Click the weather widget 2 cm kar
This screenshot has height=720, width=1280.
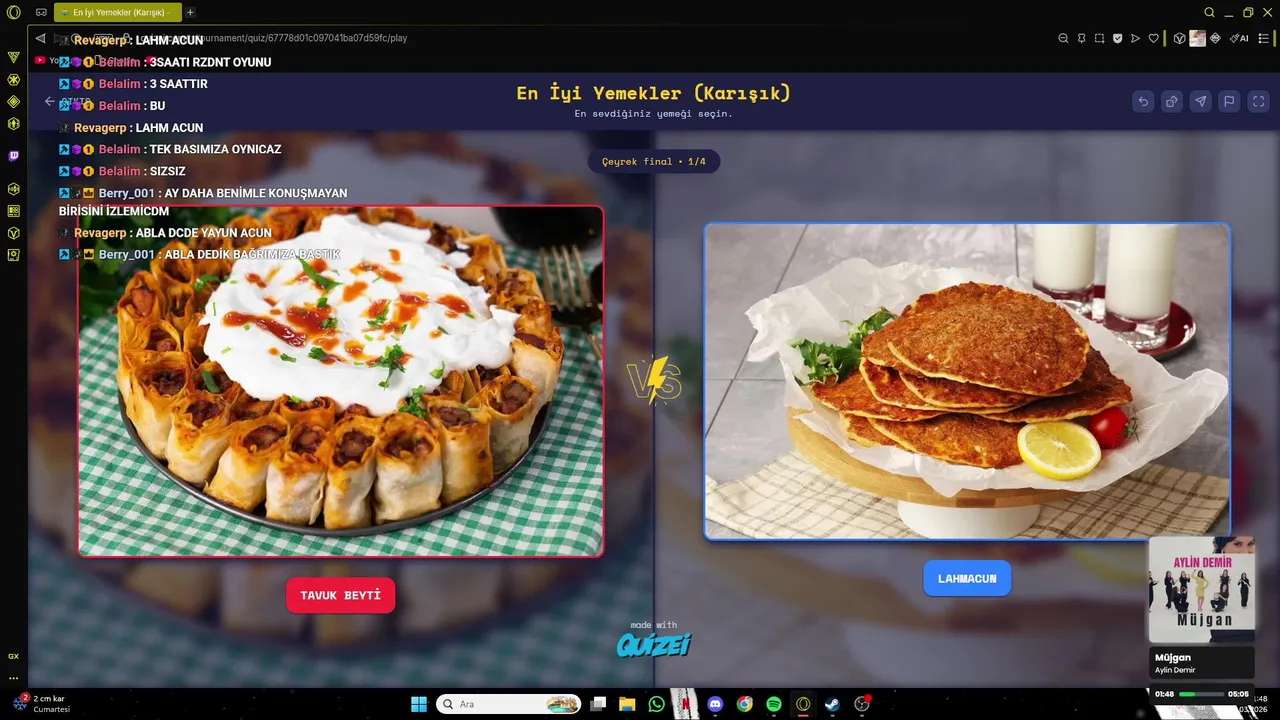click(x=40, y=703)
